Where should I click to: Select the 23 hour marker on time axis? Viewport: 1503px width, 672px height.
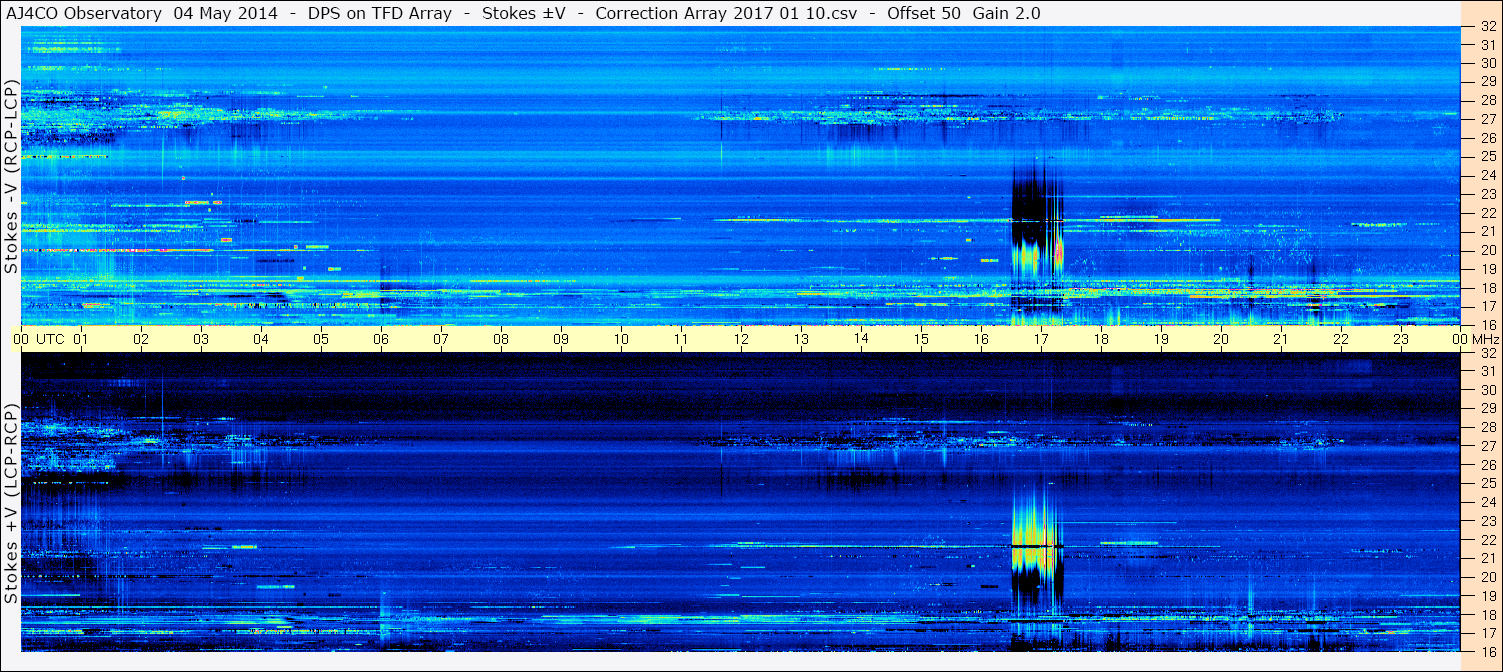pos(1401,339)
